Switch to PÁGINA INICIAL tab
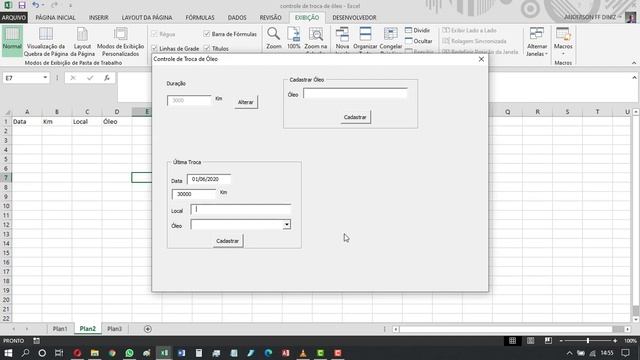 tap(56, 18)
